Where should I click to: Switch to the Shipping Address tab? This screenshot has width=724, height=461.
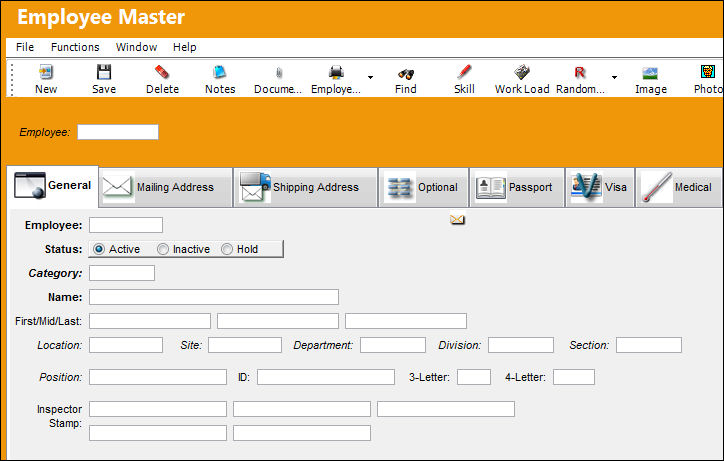306,188
